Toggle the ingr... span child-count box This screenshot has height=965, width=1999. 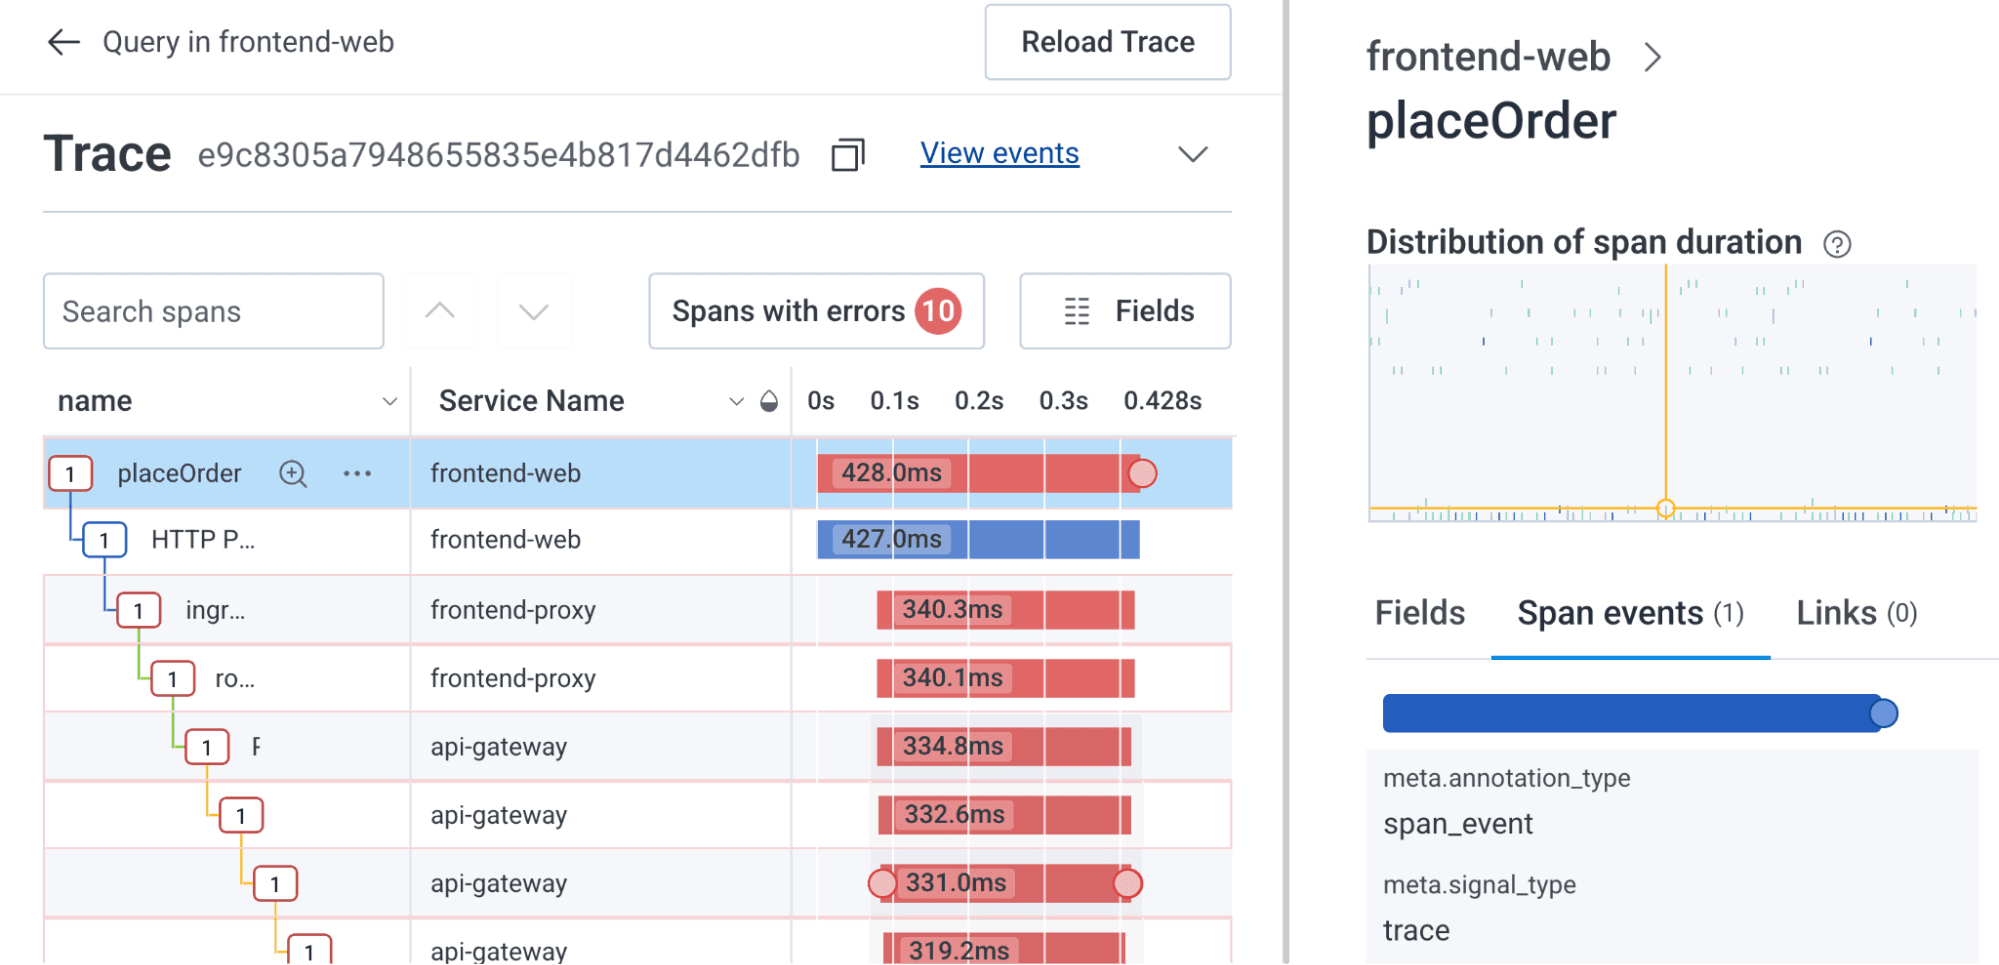point(138,610)
